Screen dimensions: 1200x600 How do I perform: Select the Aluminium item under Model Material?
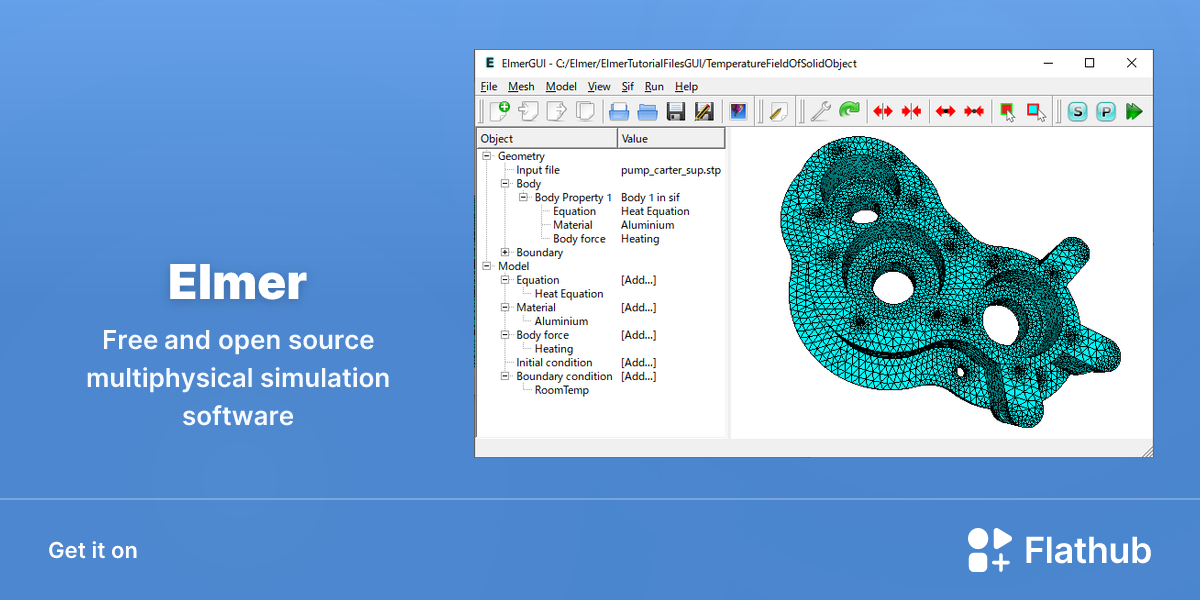[x=561, y=321]
